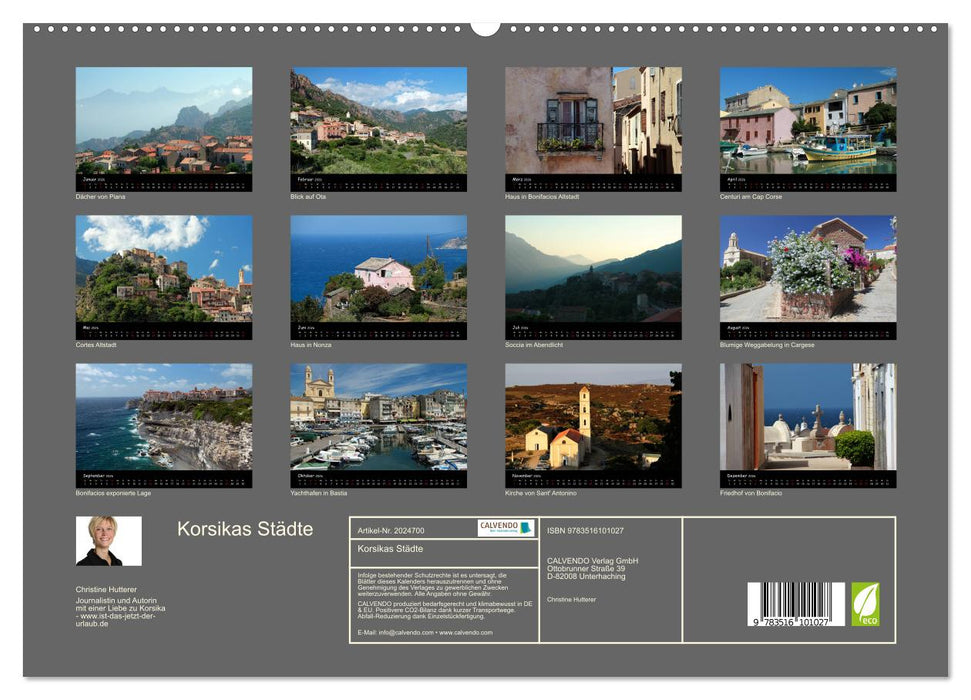971x700 pixels.
Task: Expand the Februar calendar date strip
Action: click(378, 181)
